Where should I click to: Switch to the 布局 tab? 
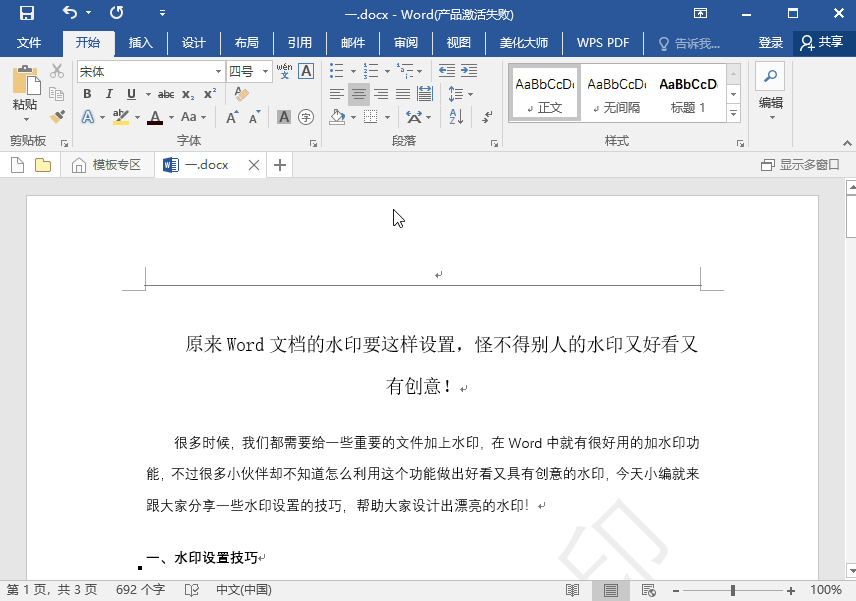(x=246, y=43)
